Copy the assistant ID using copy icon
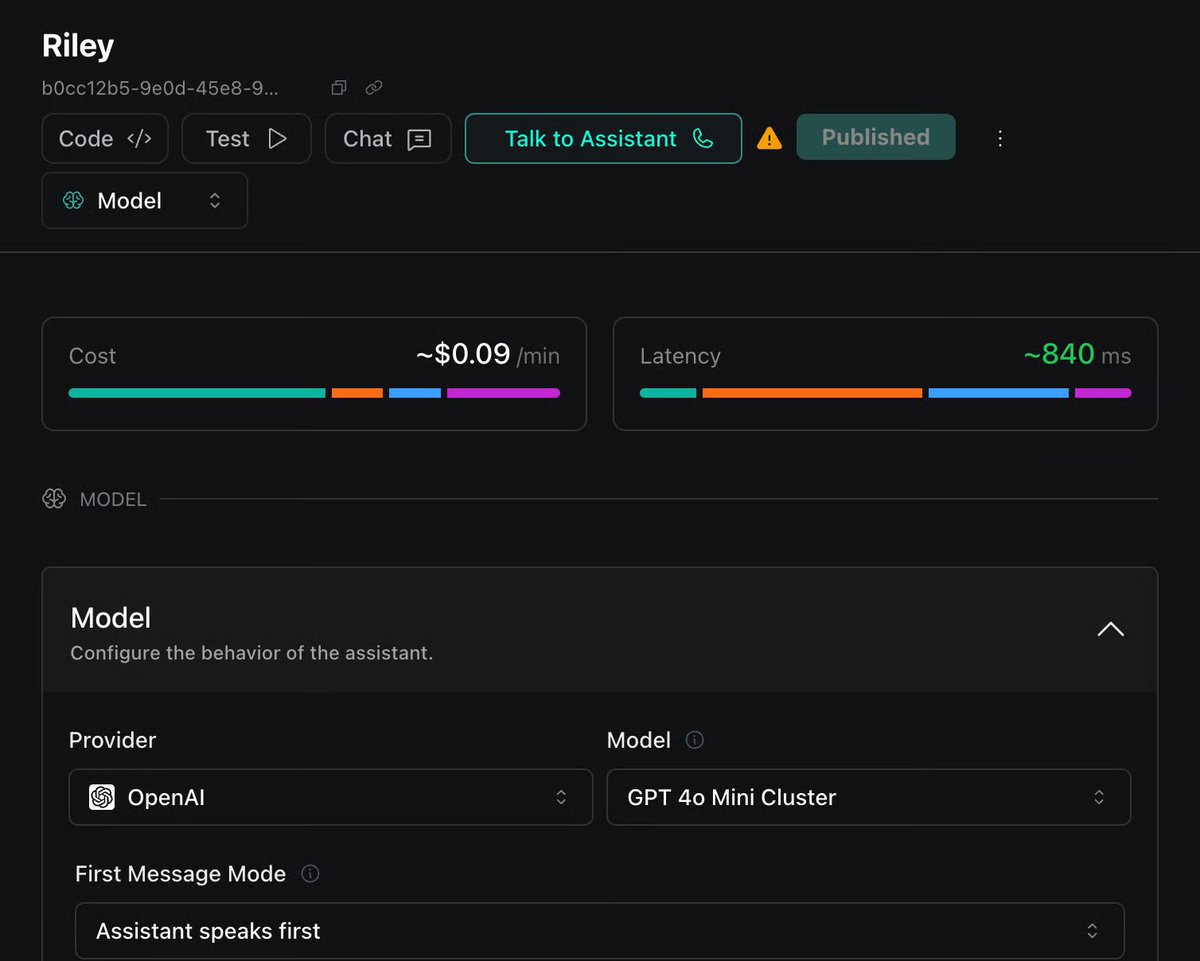 (x=338, y=88)
